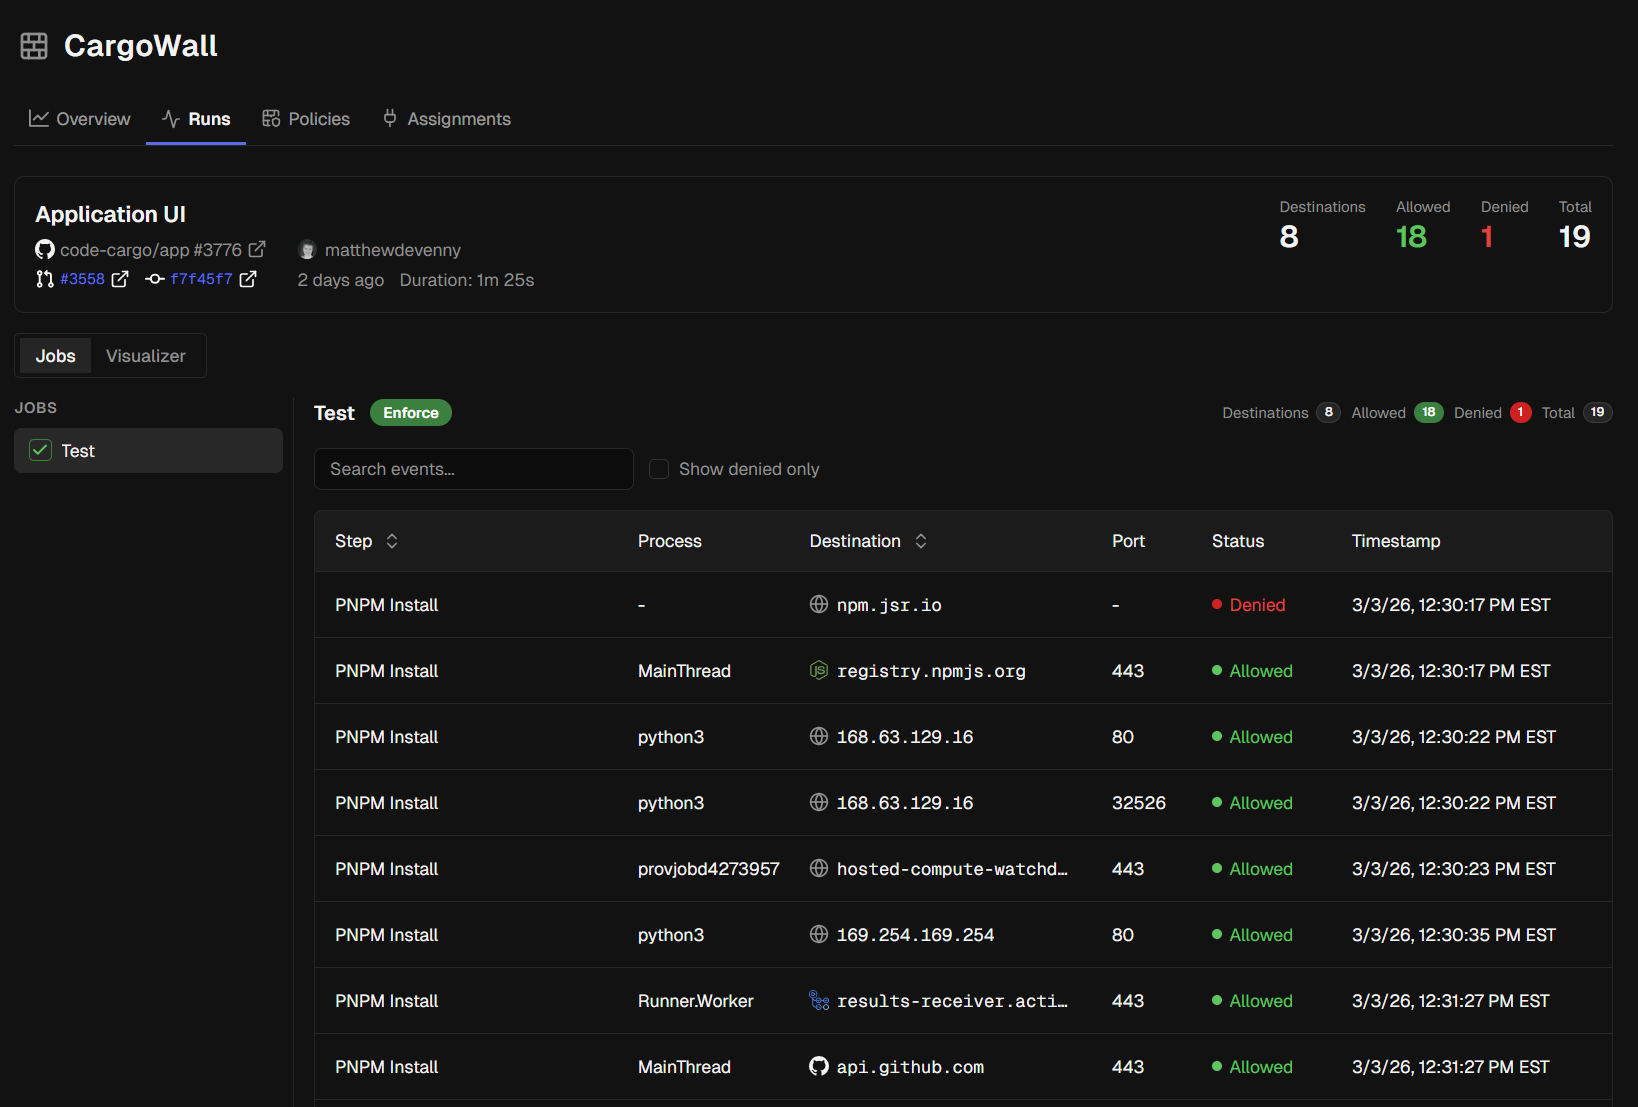Click the icon beside results-receiver destination
Viewport: 1638px width, 1107px height.
click(818, 1001)
